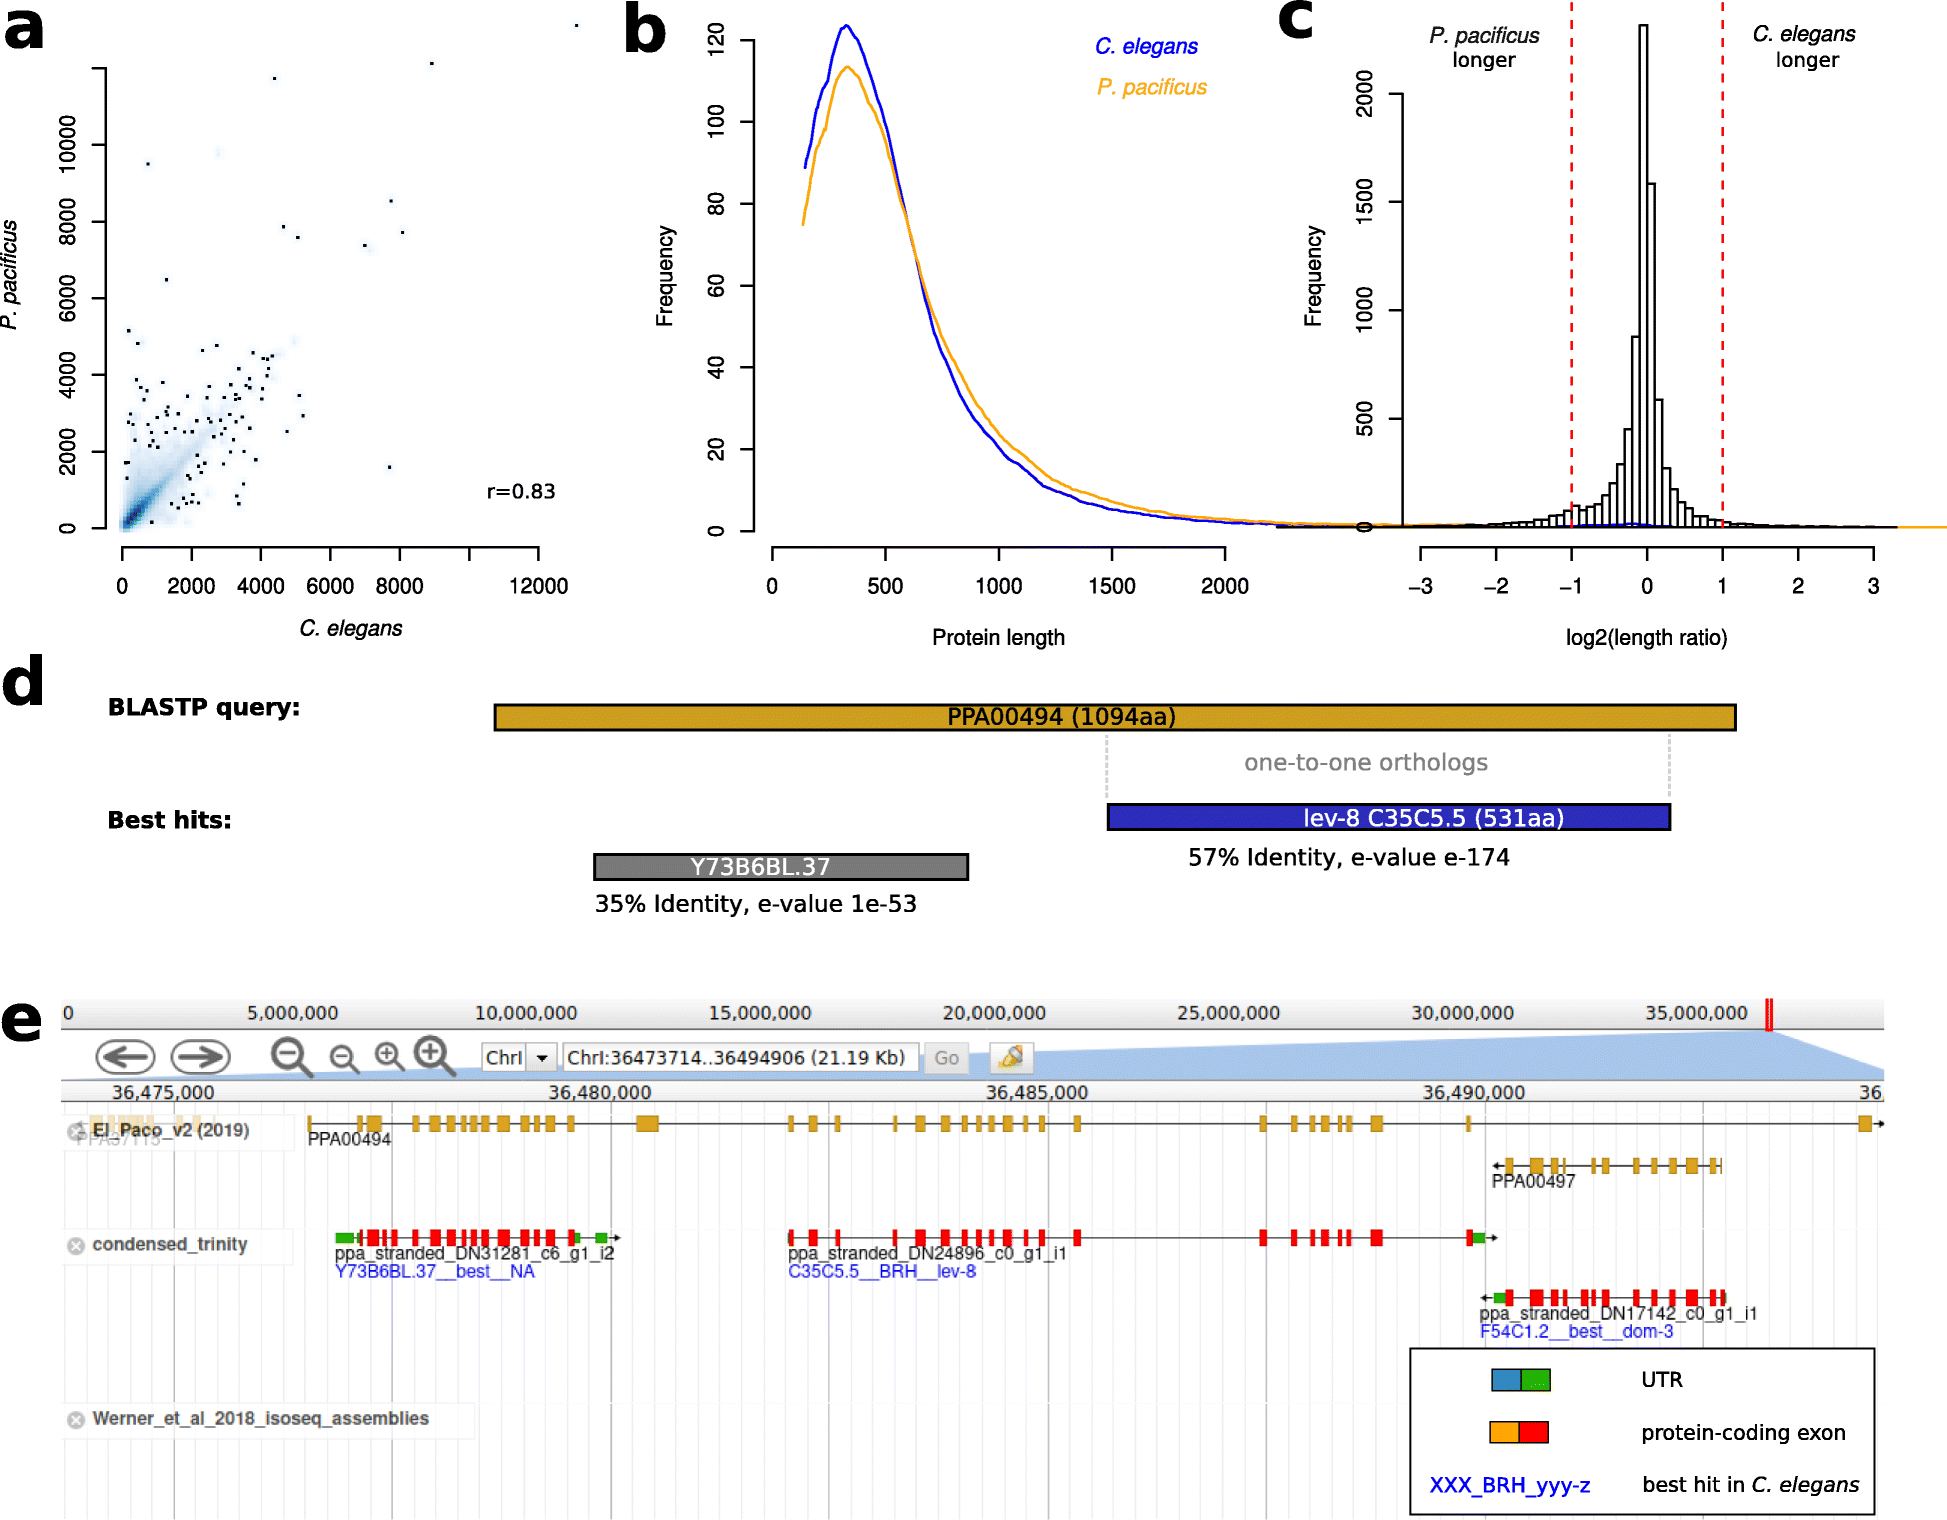Viewport: 1947px width, 1520px height.
Task: Click the 36,480,000 ruler label
Action: click(599, 1092)
